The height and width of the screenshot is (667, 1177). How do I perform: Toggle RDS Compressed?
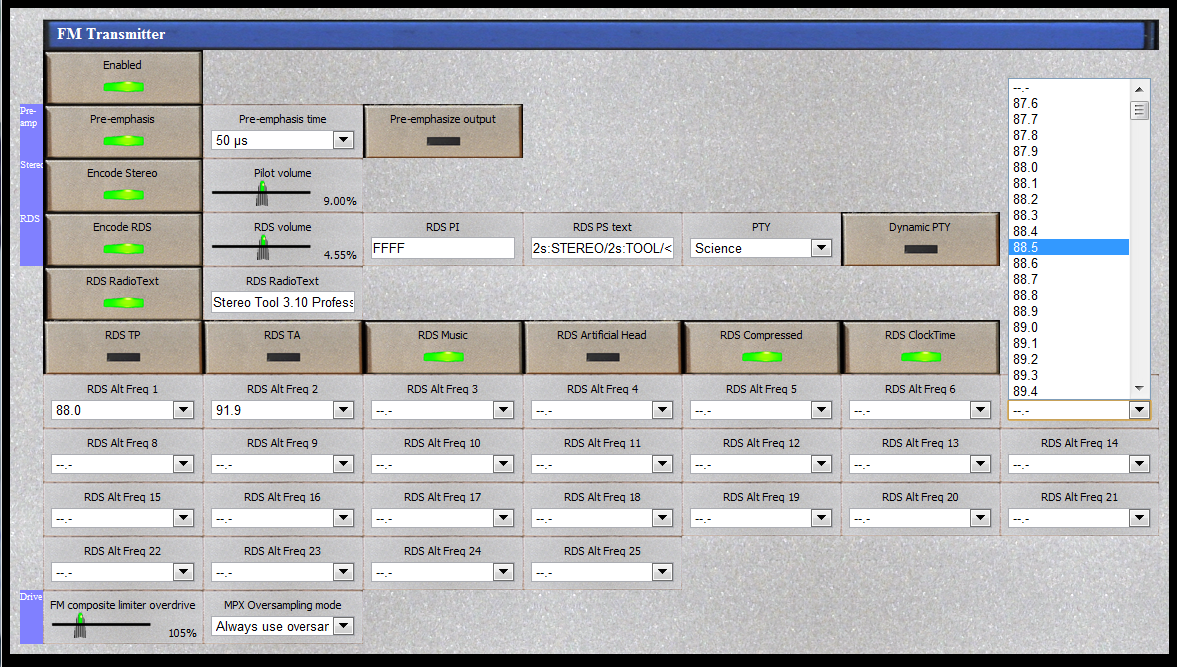pyautogui.click(x=761, y=347)
